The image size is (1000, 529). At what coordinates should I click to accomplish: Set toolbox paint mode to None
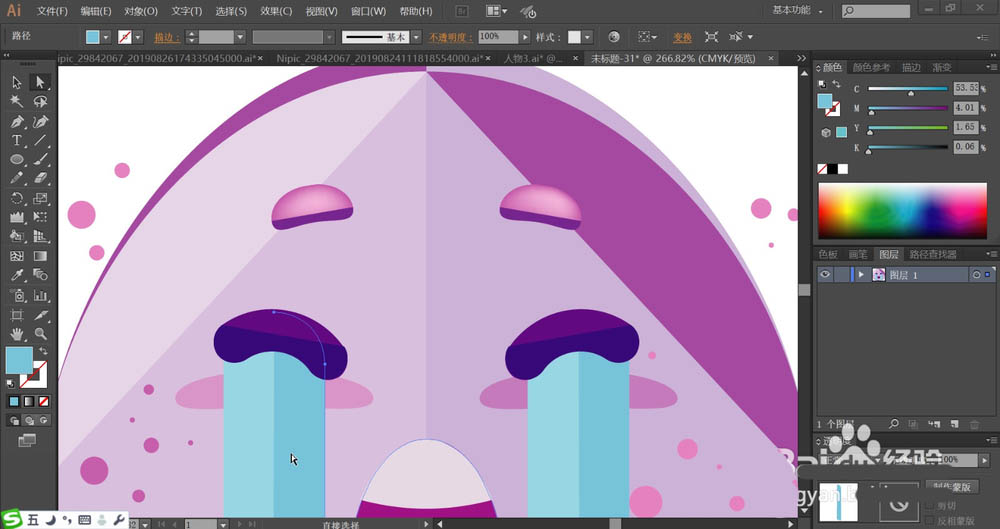pyautogui.click(x=43, y=401)
